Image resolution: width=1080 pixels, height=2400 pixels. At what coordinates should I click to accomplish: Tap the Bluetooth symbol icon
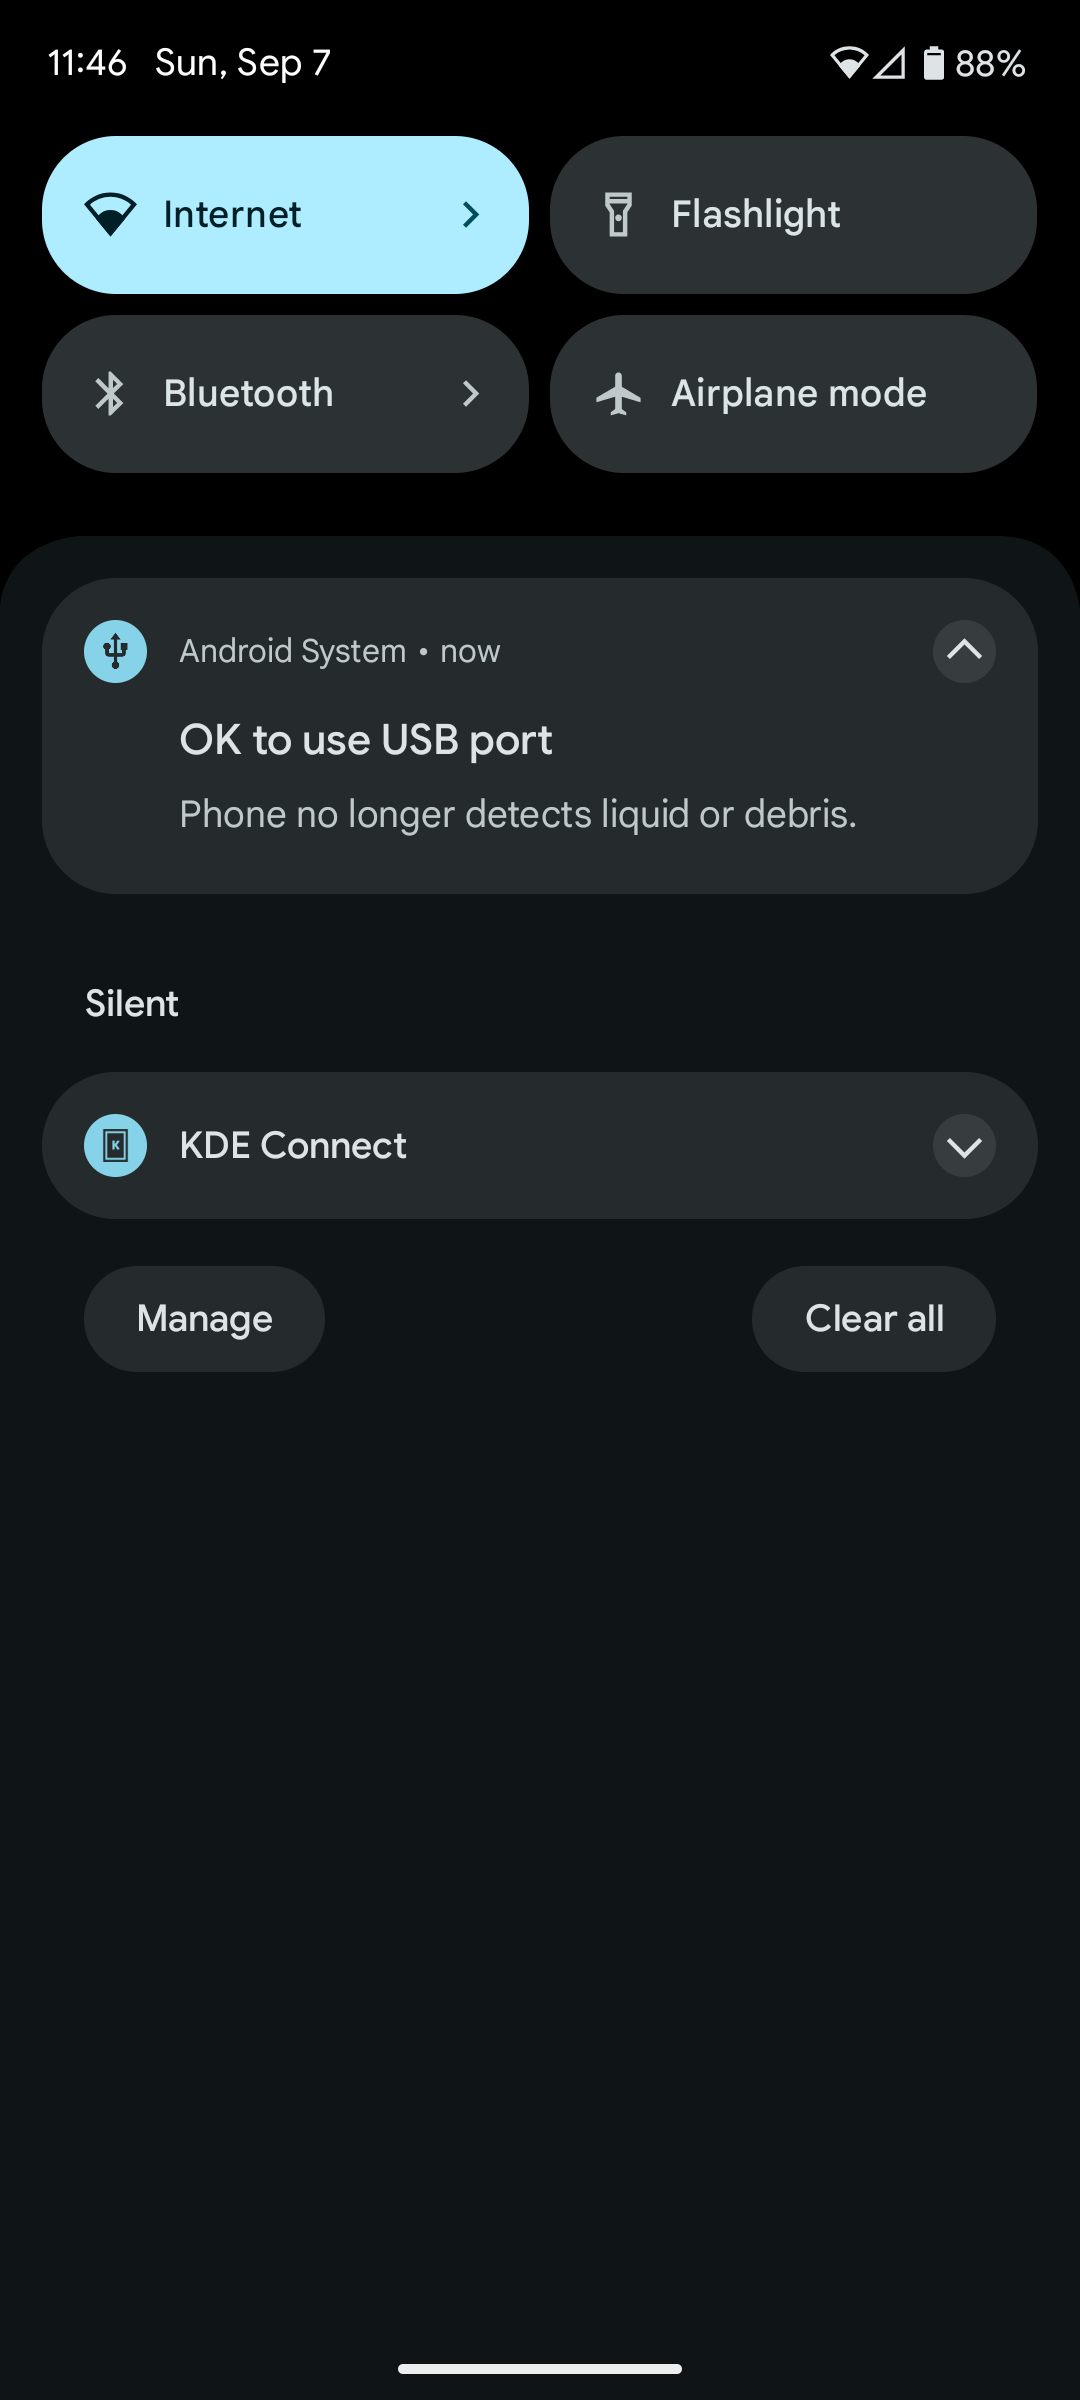[110, 394]
